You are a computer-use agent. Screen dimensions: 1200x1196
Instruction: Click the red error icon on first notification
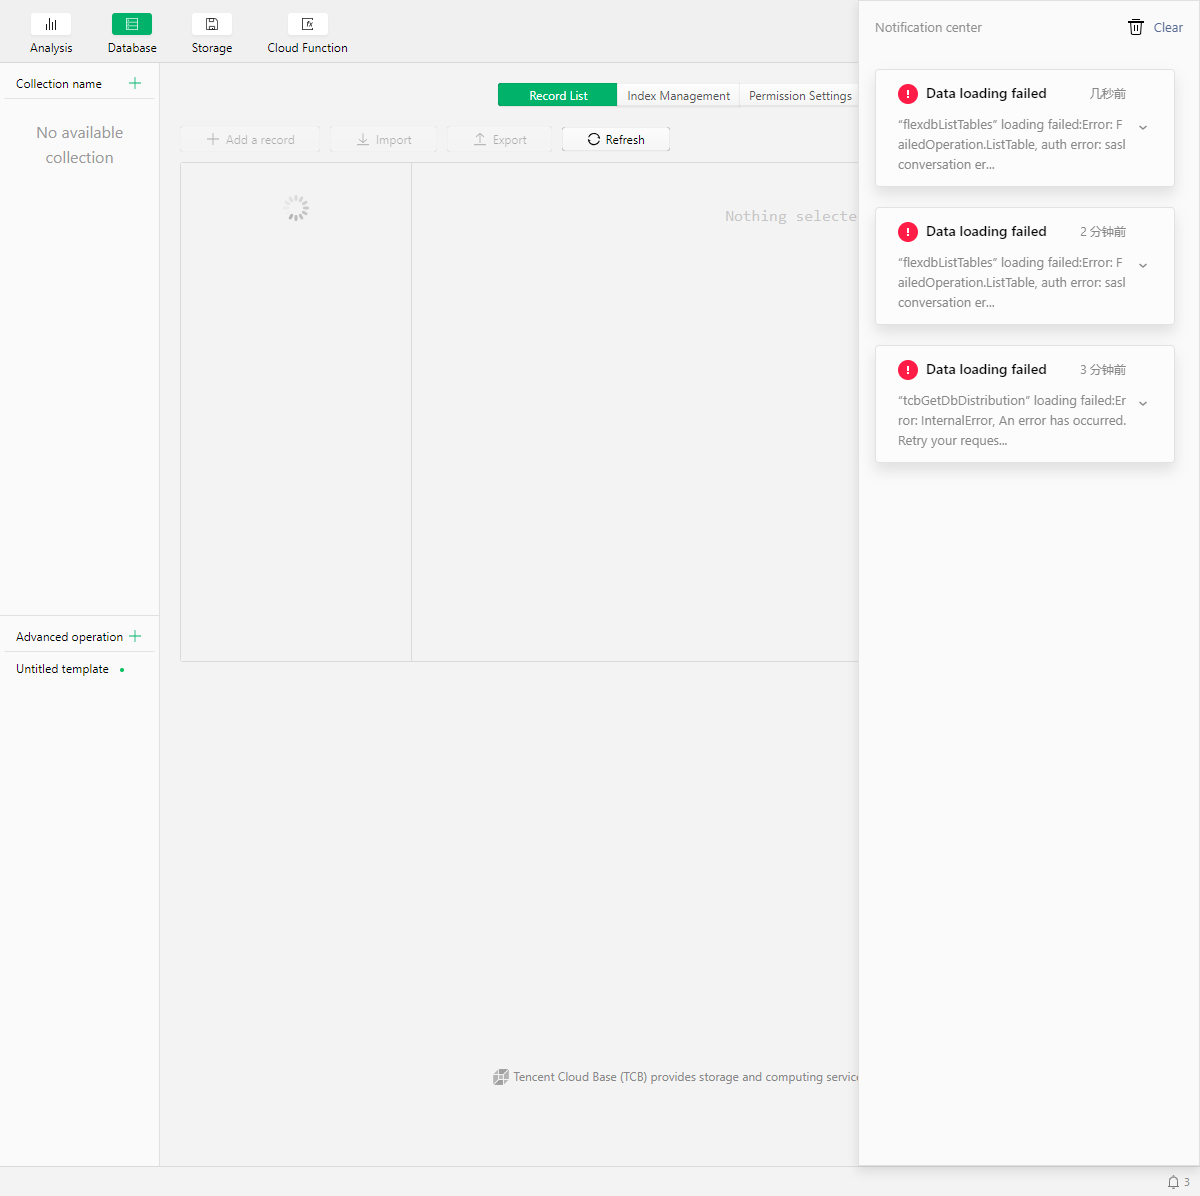tap(908, 94)
